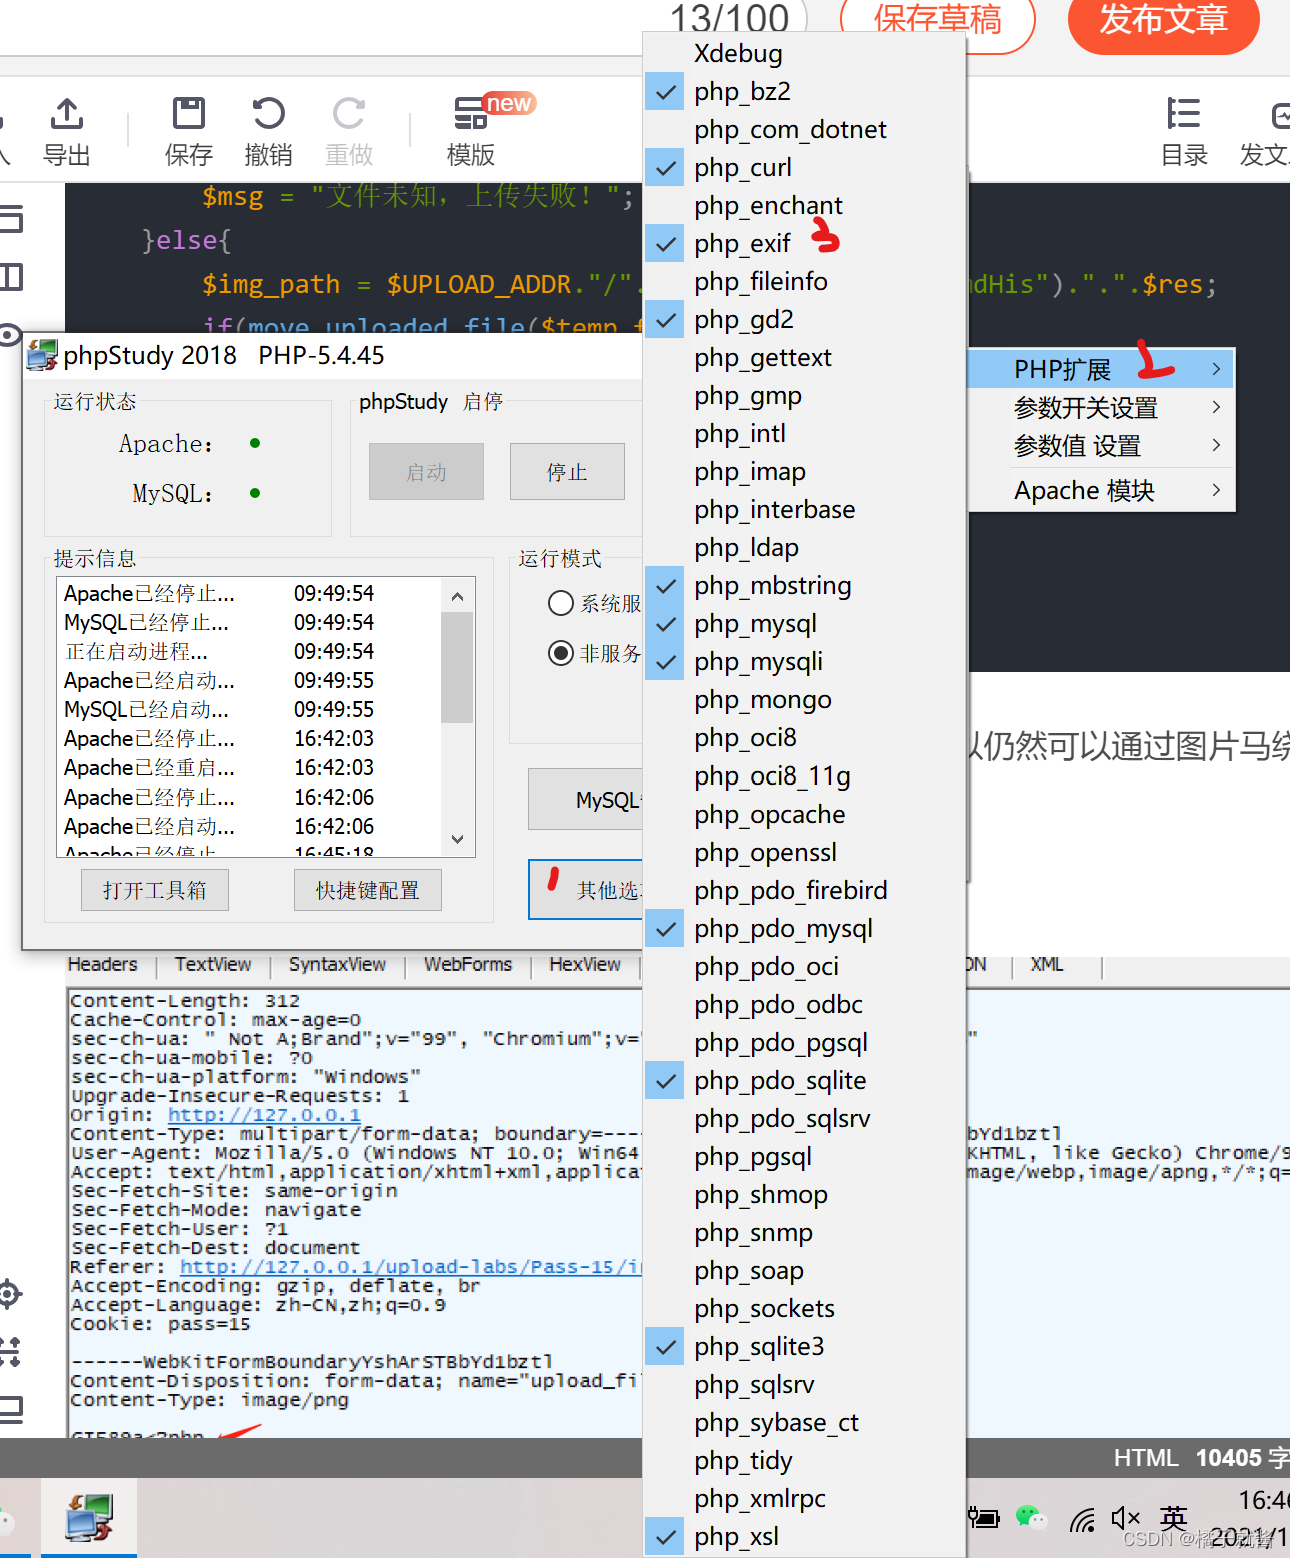Toggle the php_sqlite3 extension
Viewport: 1290px width, 1558px height.
[805, 1347]
